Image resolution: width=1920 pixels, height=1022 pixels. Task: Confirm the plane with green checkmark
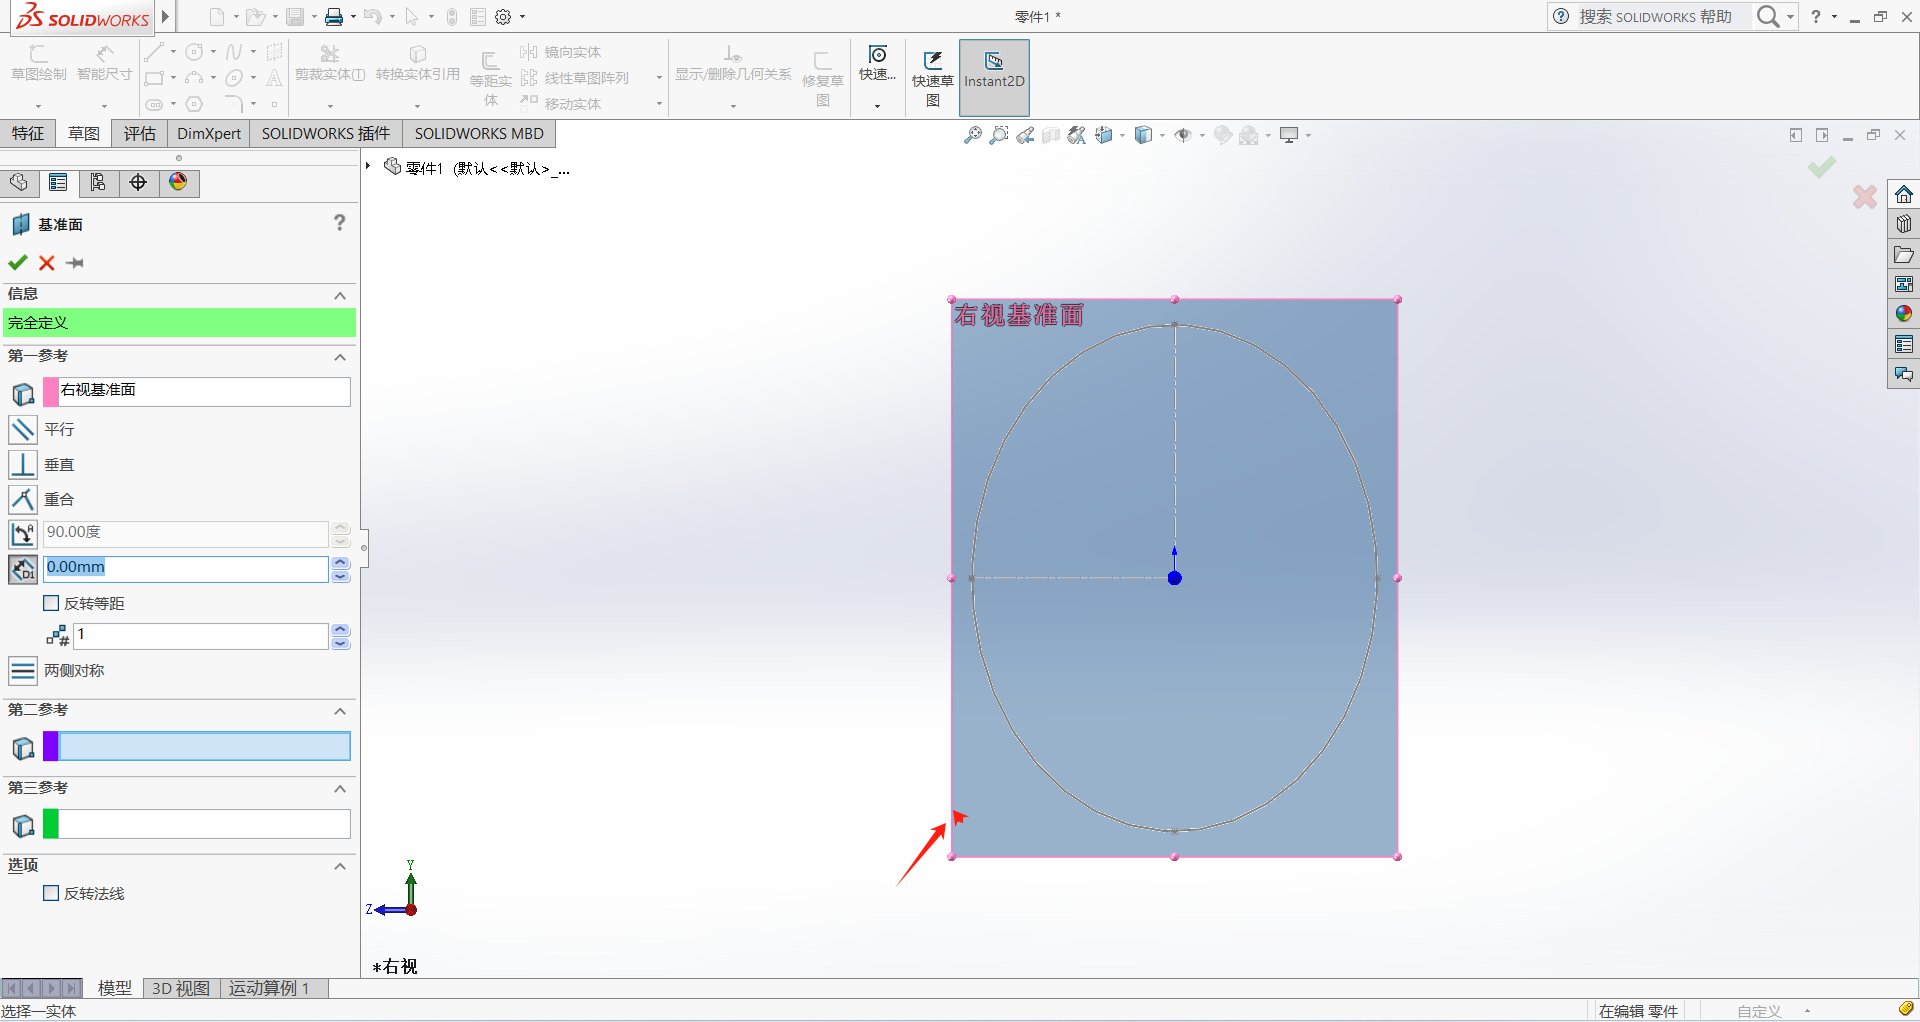pos(17,263)
